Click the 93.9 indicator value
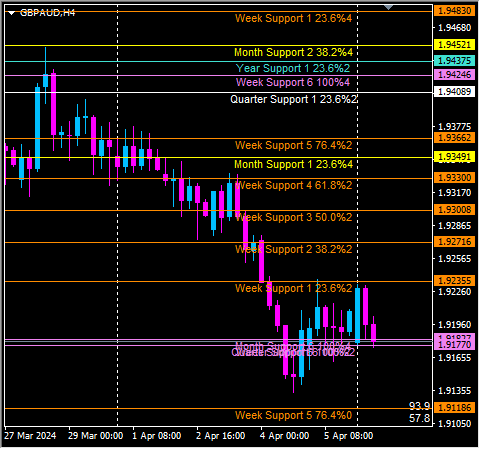The image size is (480, 449). coord(419,406)
